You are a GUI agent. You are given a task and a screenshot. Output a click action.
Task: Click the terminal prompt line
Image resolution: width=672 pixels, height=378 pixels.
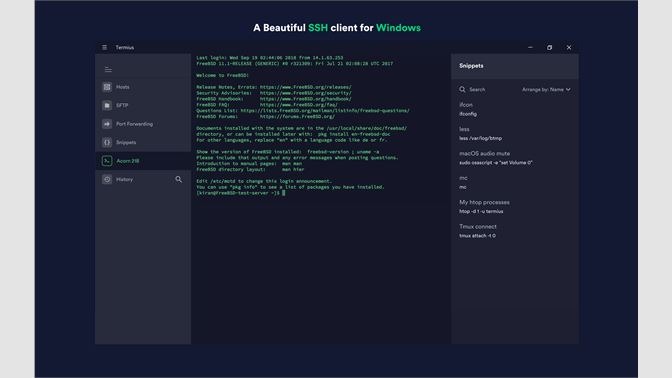tap(240, 193)
